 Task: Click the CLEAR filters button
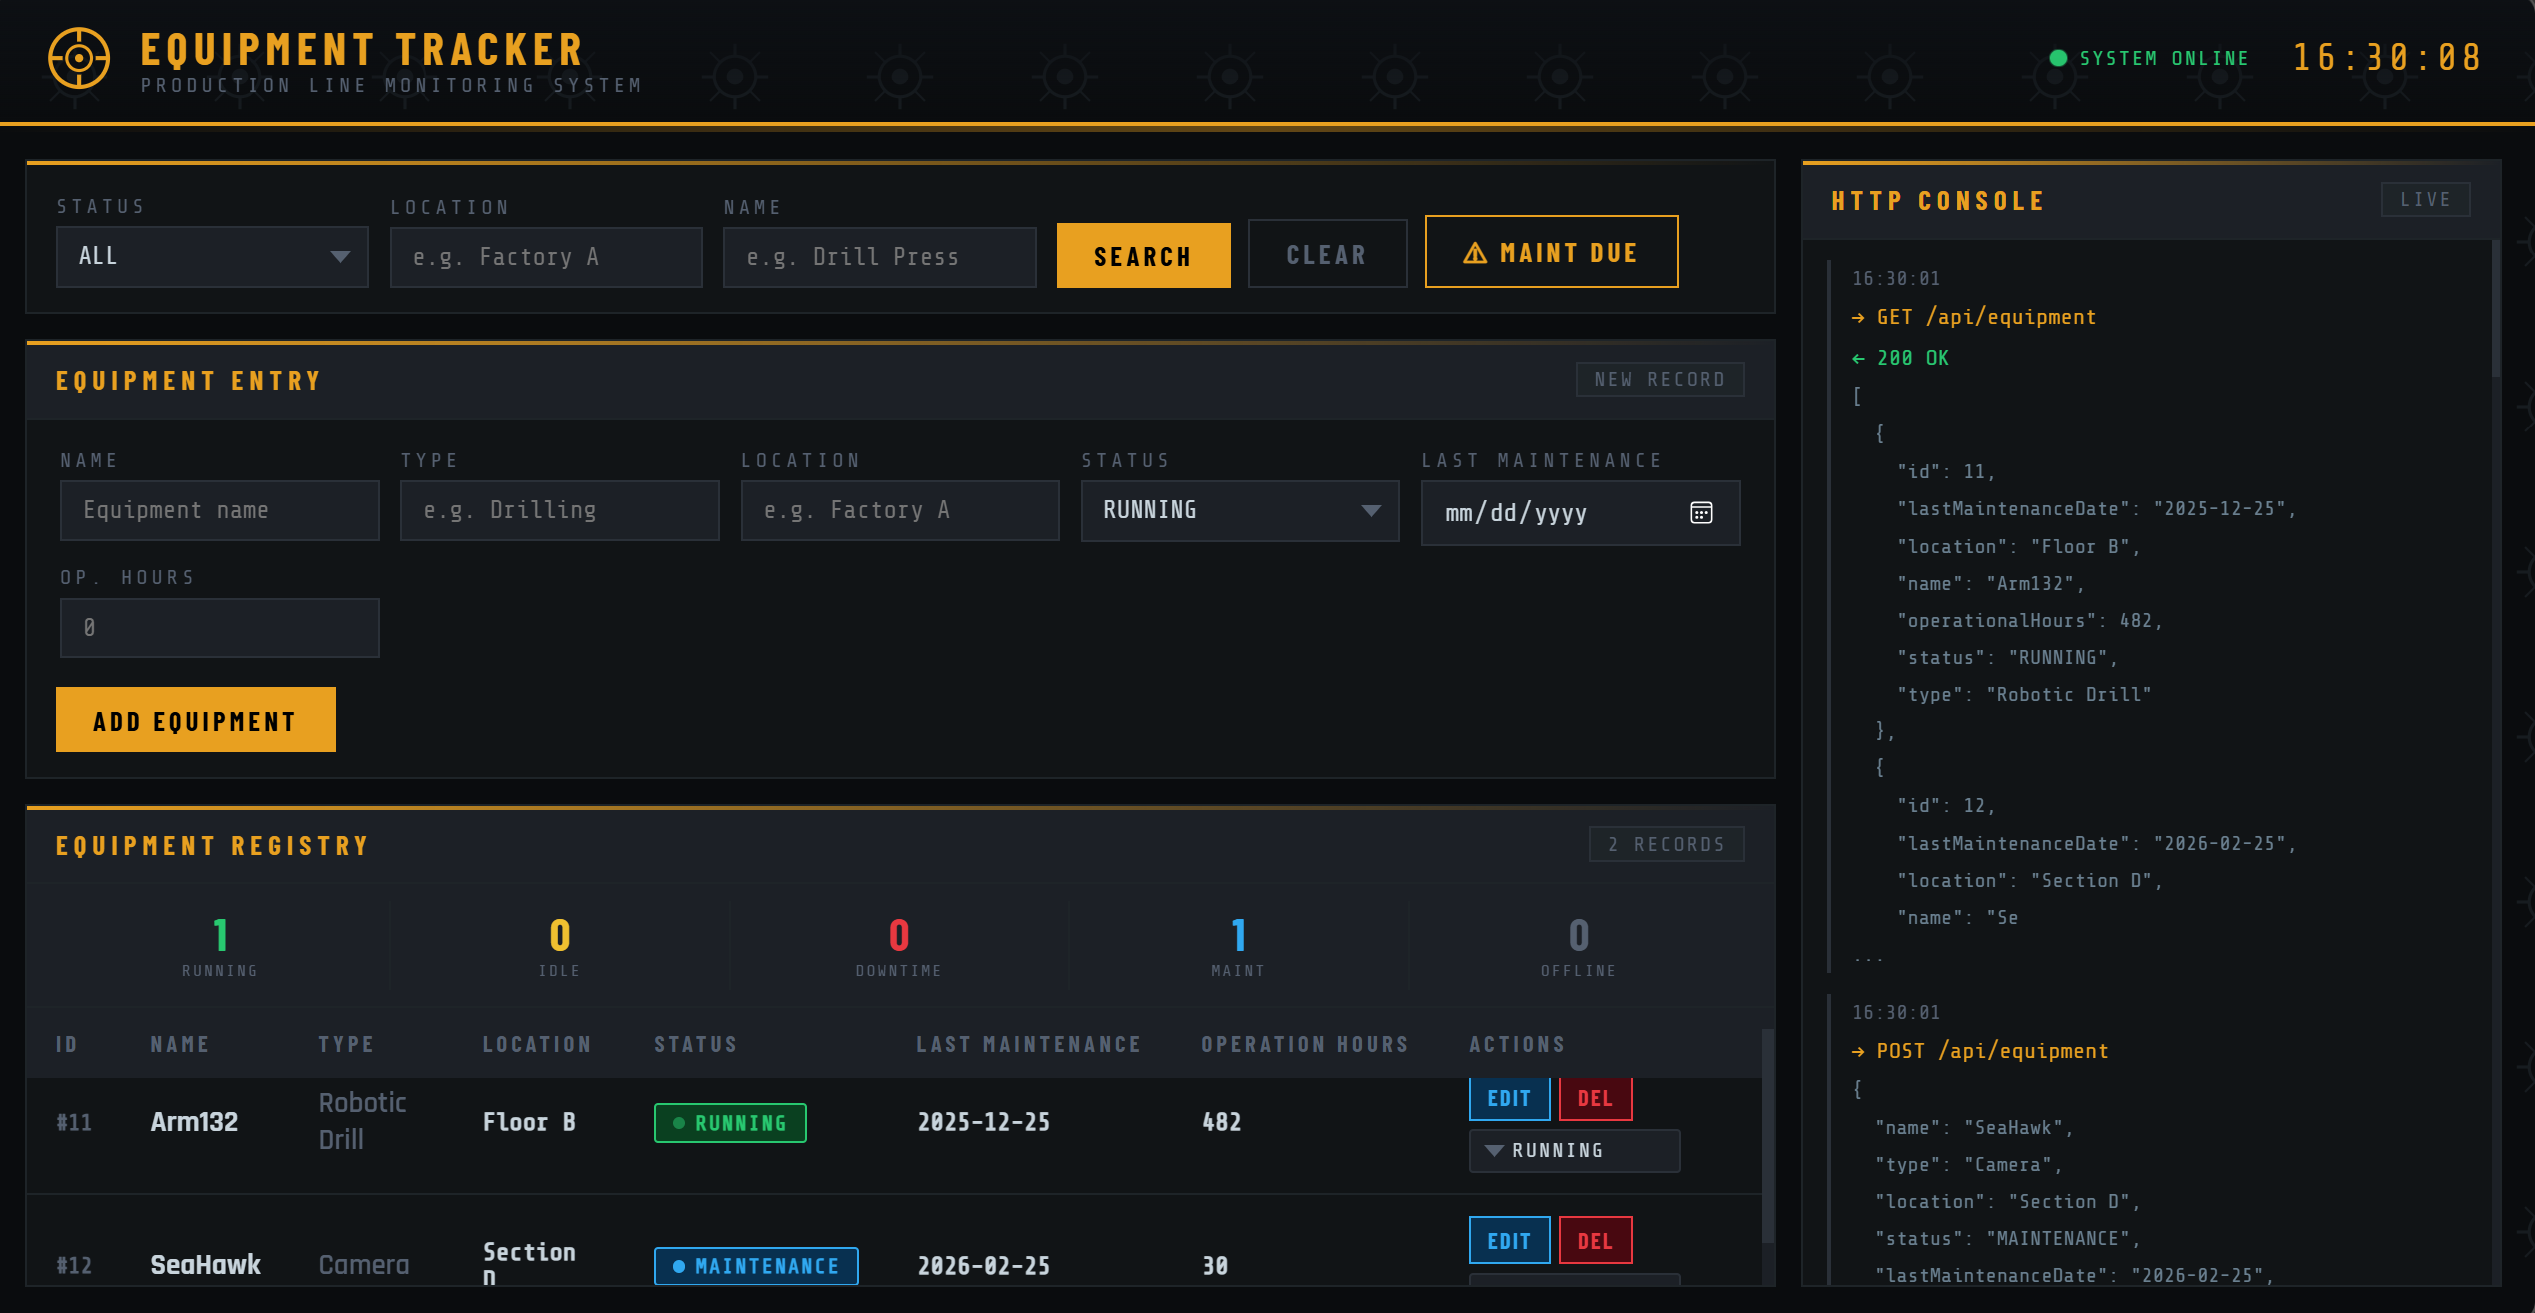tap(1327, 255)
